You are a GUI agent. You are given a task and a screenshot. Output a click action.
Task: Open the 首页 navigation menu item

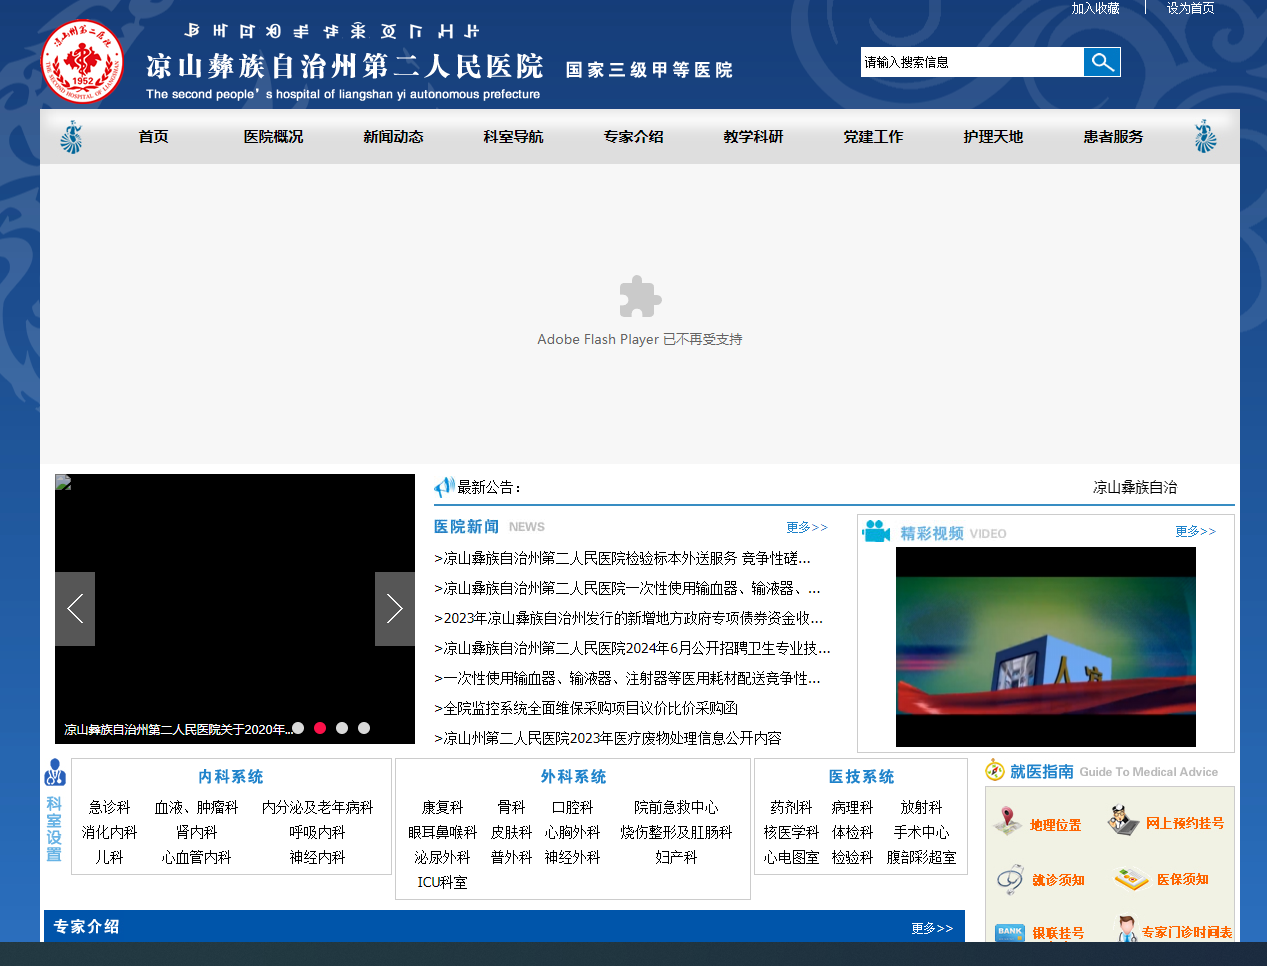coord(153,137)
